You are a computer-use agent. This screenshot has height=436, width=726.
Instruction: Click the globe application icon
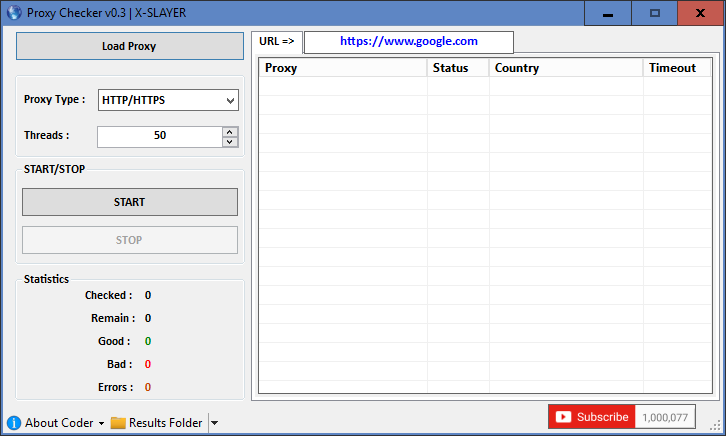(14, 12)
